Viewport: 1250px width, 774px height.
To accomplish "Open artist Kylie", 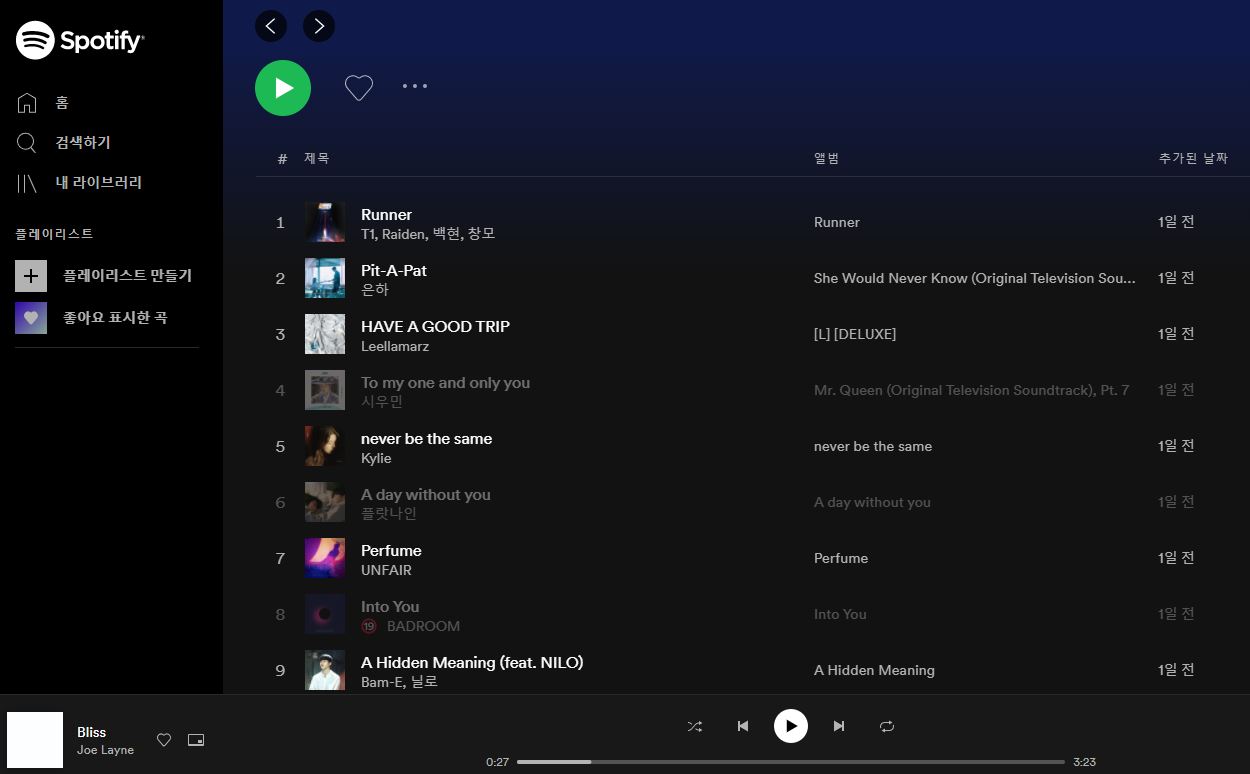I will coord(376,458).
